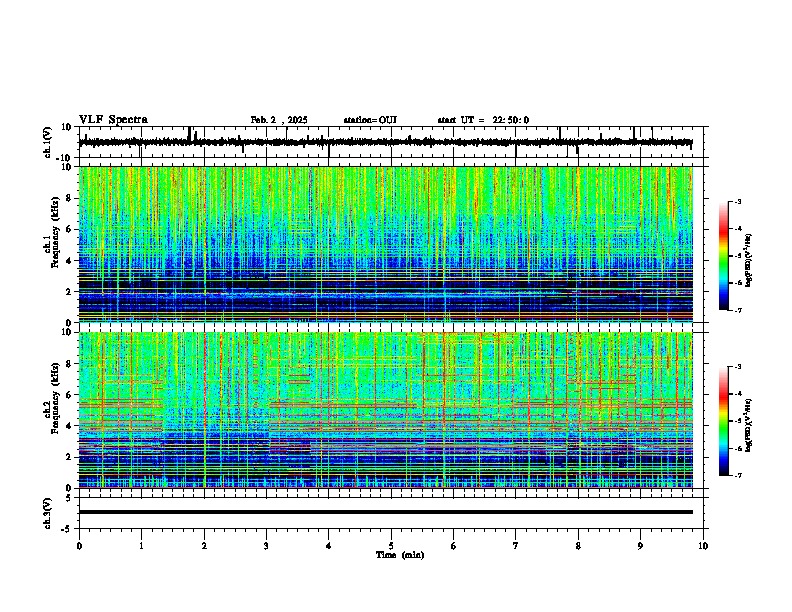Click the "VLF Spectra" plot title

coord(113,120)
